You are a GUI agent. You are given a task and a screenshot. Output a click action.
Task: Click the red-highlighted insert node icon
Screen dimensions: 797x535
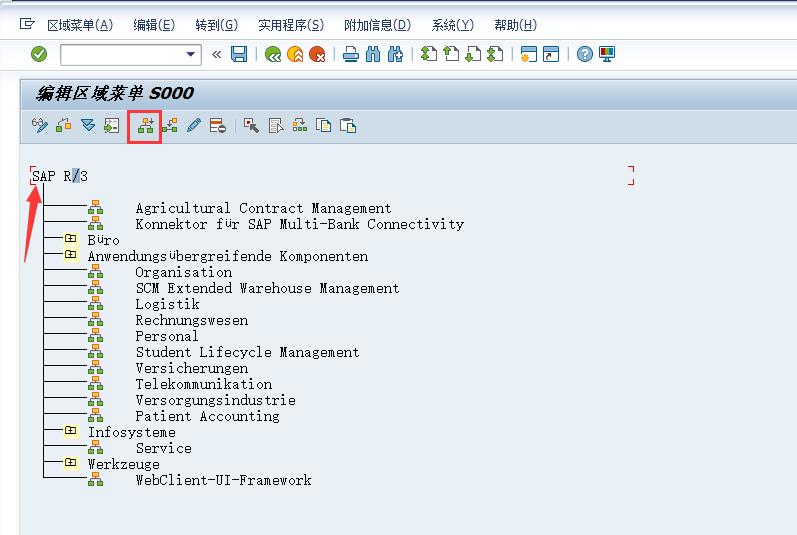pyautogui.click(x=146, y=126)
